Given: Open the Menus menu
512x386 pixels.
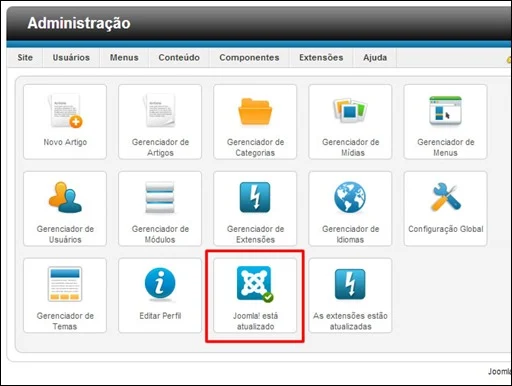Looking at the screenshot, I should coord(124,57).
